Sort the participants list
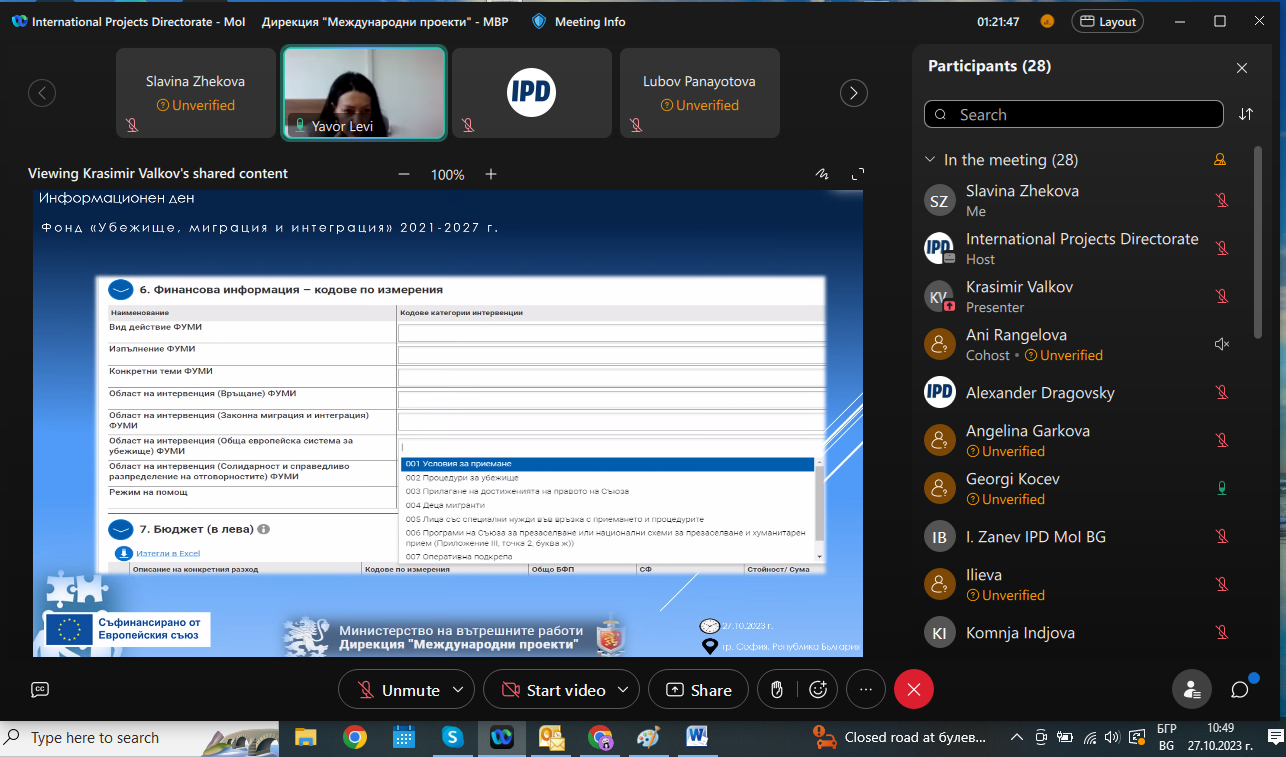 (x=1246, y=114)
